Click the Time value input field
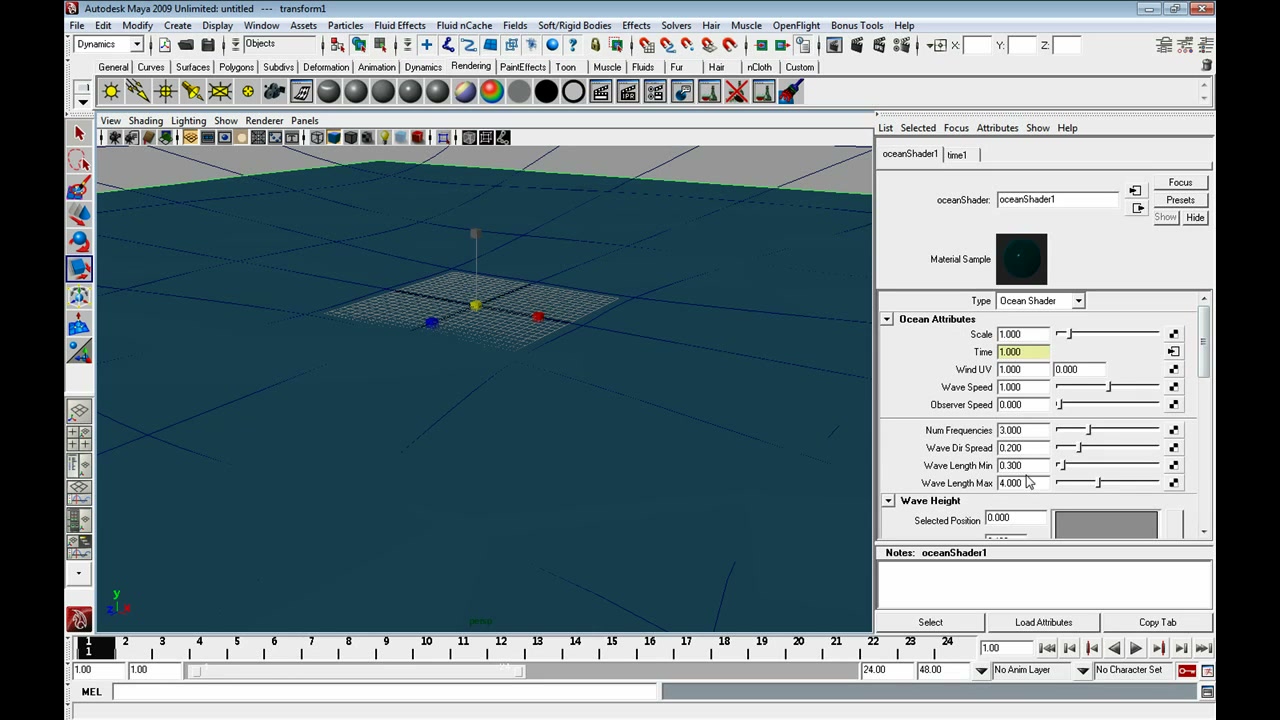 point(1023,352)
